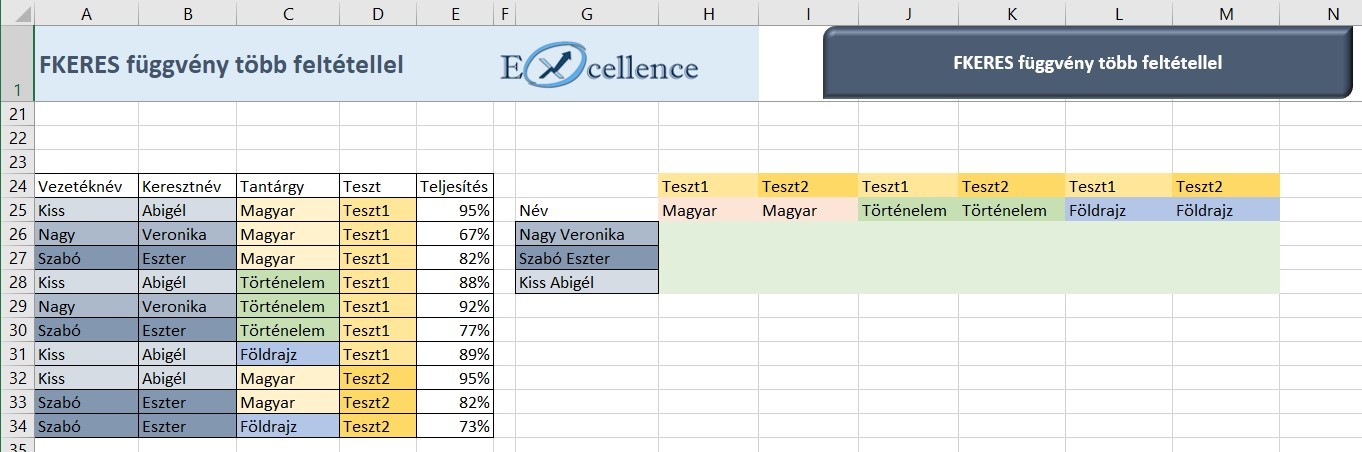Select the Nagy Veronika name cell in column G
This screenshot has width=1362, height=452.
pos(587,234)
